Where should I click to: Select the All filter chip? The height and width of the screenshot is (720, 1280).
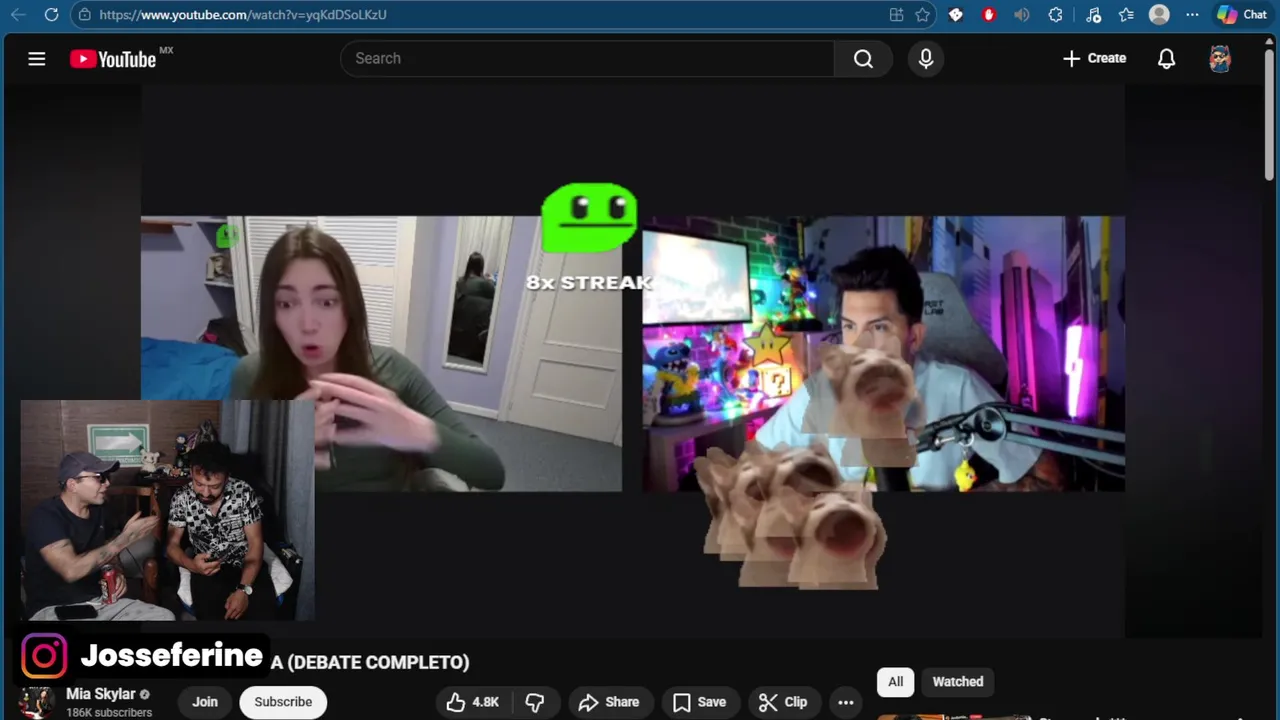(895, 682)
